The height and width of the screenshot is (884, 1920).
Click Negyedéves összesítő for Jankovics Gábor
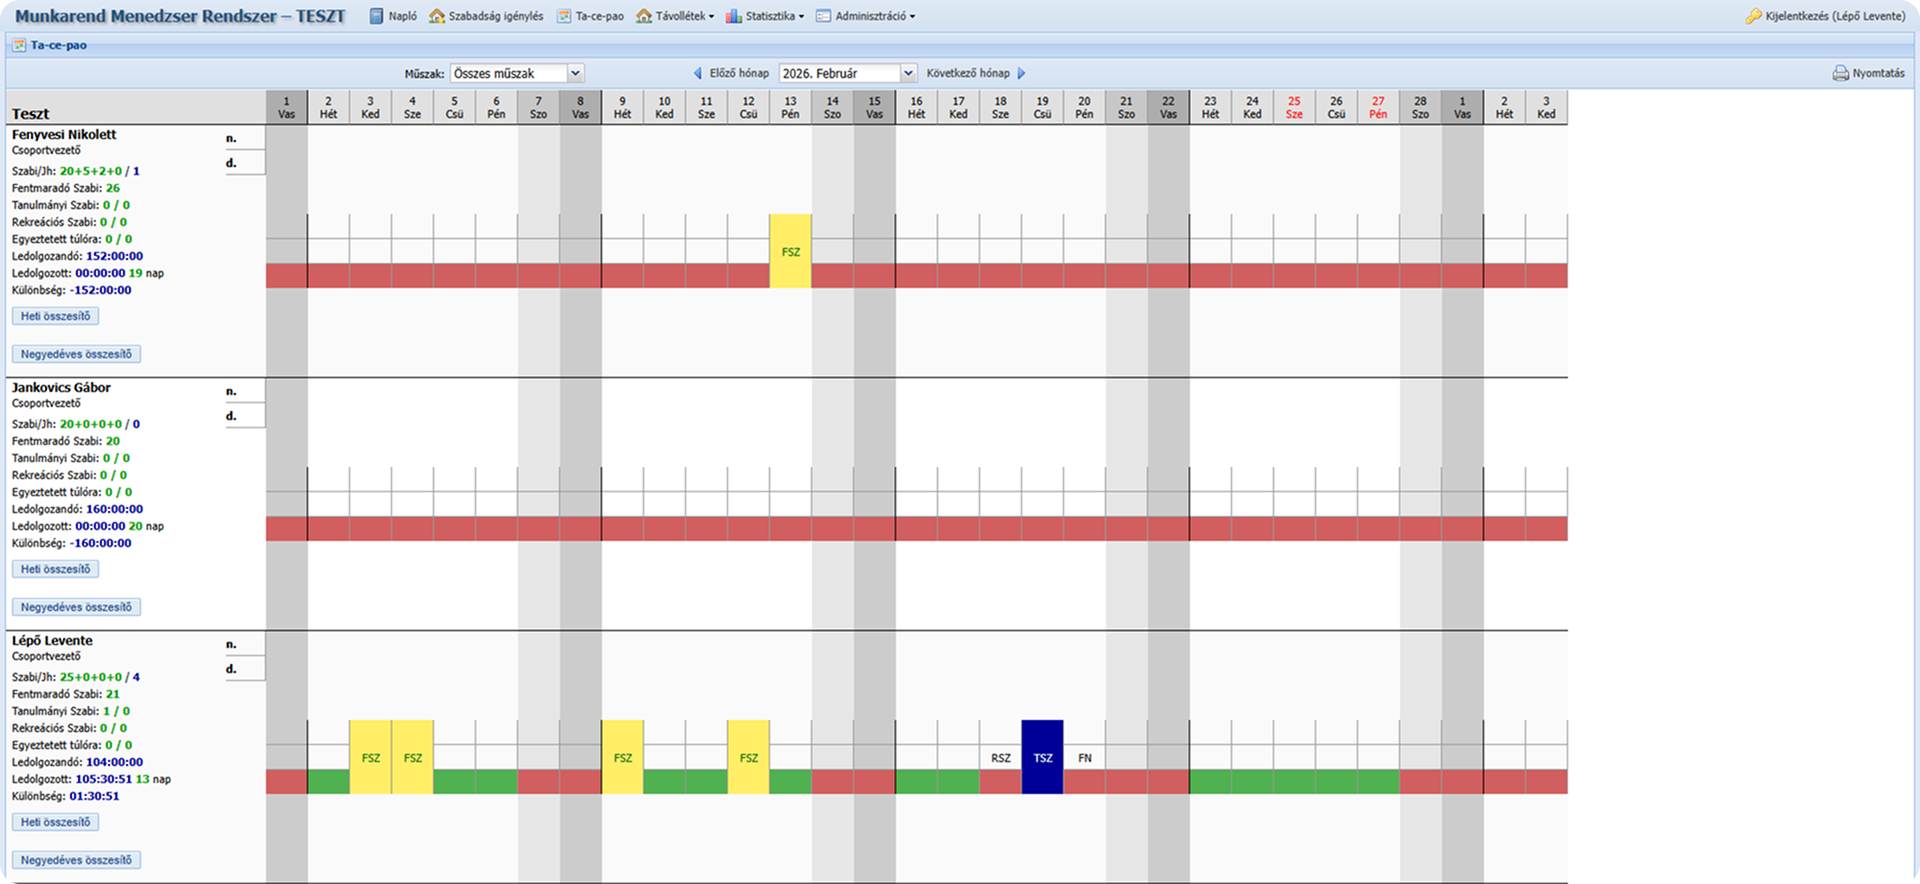click(x=76, y=607)
